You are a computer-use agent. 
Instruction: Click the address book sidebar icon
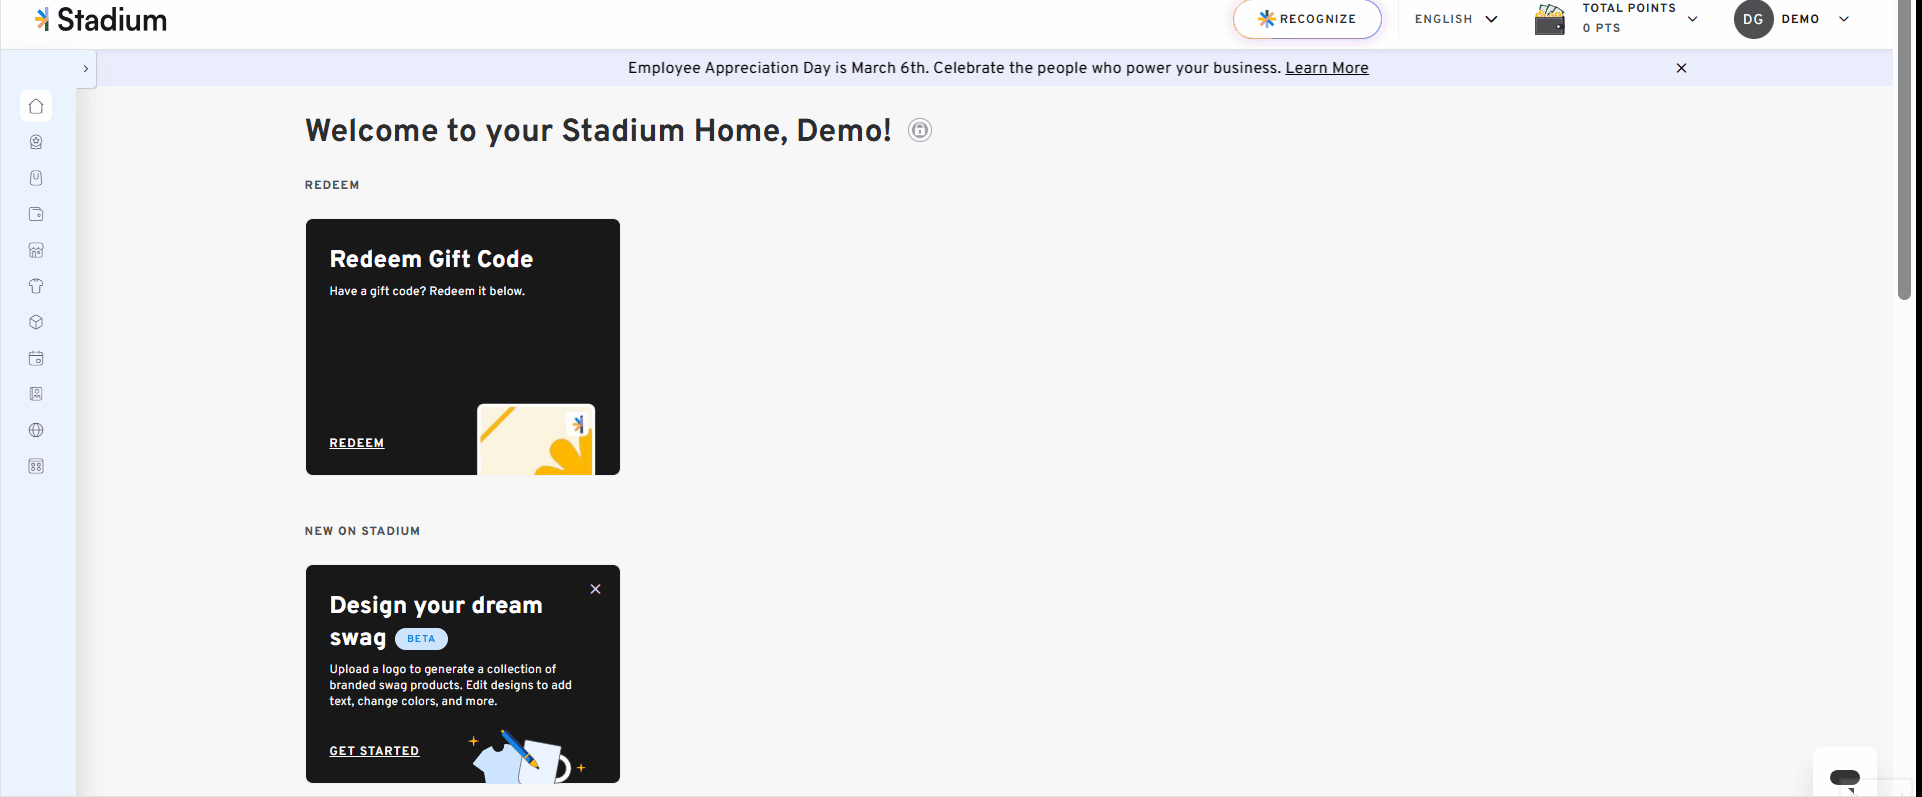tap(36, 394)
